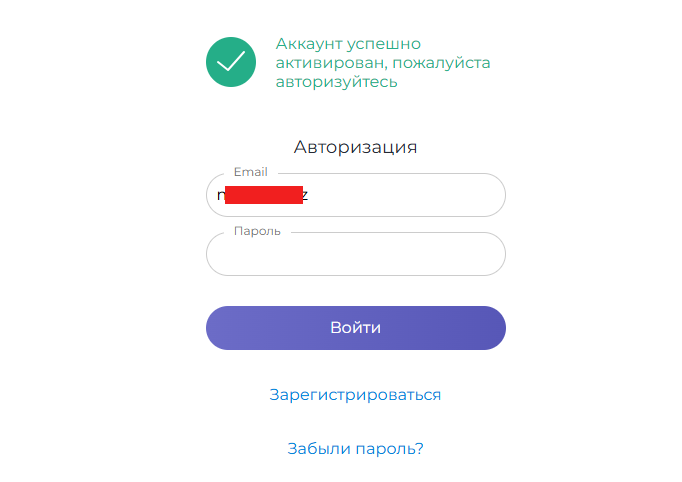682x482 pixels.
Task: Click the "активирован, пожалуйста" message line
Action: click(383, 63)
